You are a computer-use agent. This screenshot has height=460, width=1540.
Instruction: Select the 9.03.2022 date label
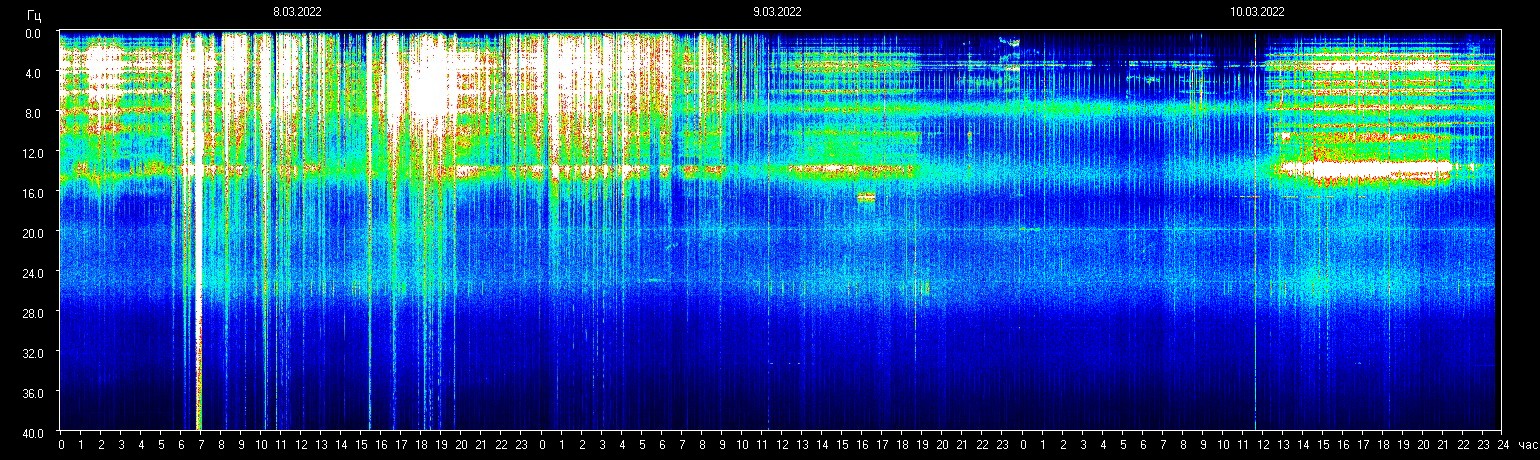click(x=777, y=12)
